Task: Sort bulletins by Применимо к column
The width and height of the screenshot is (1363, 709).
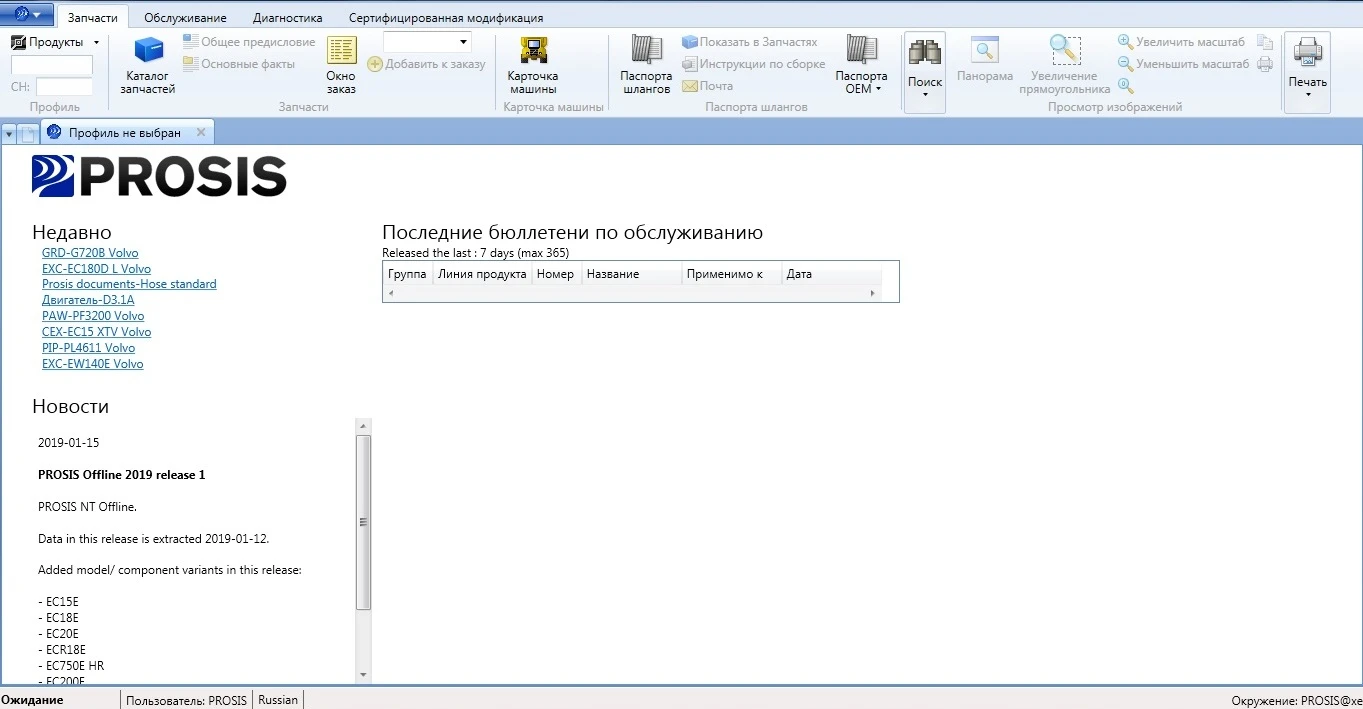Action: [731, 274]
